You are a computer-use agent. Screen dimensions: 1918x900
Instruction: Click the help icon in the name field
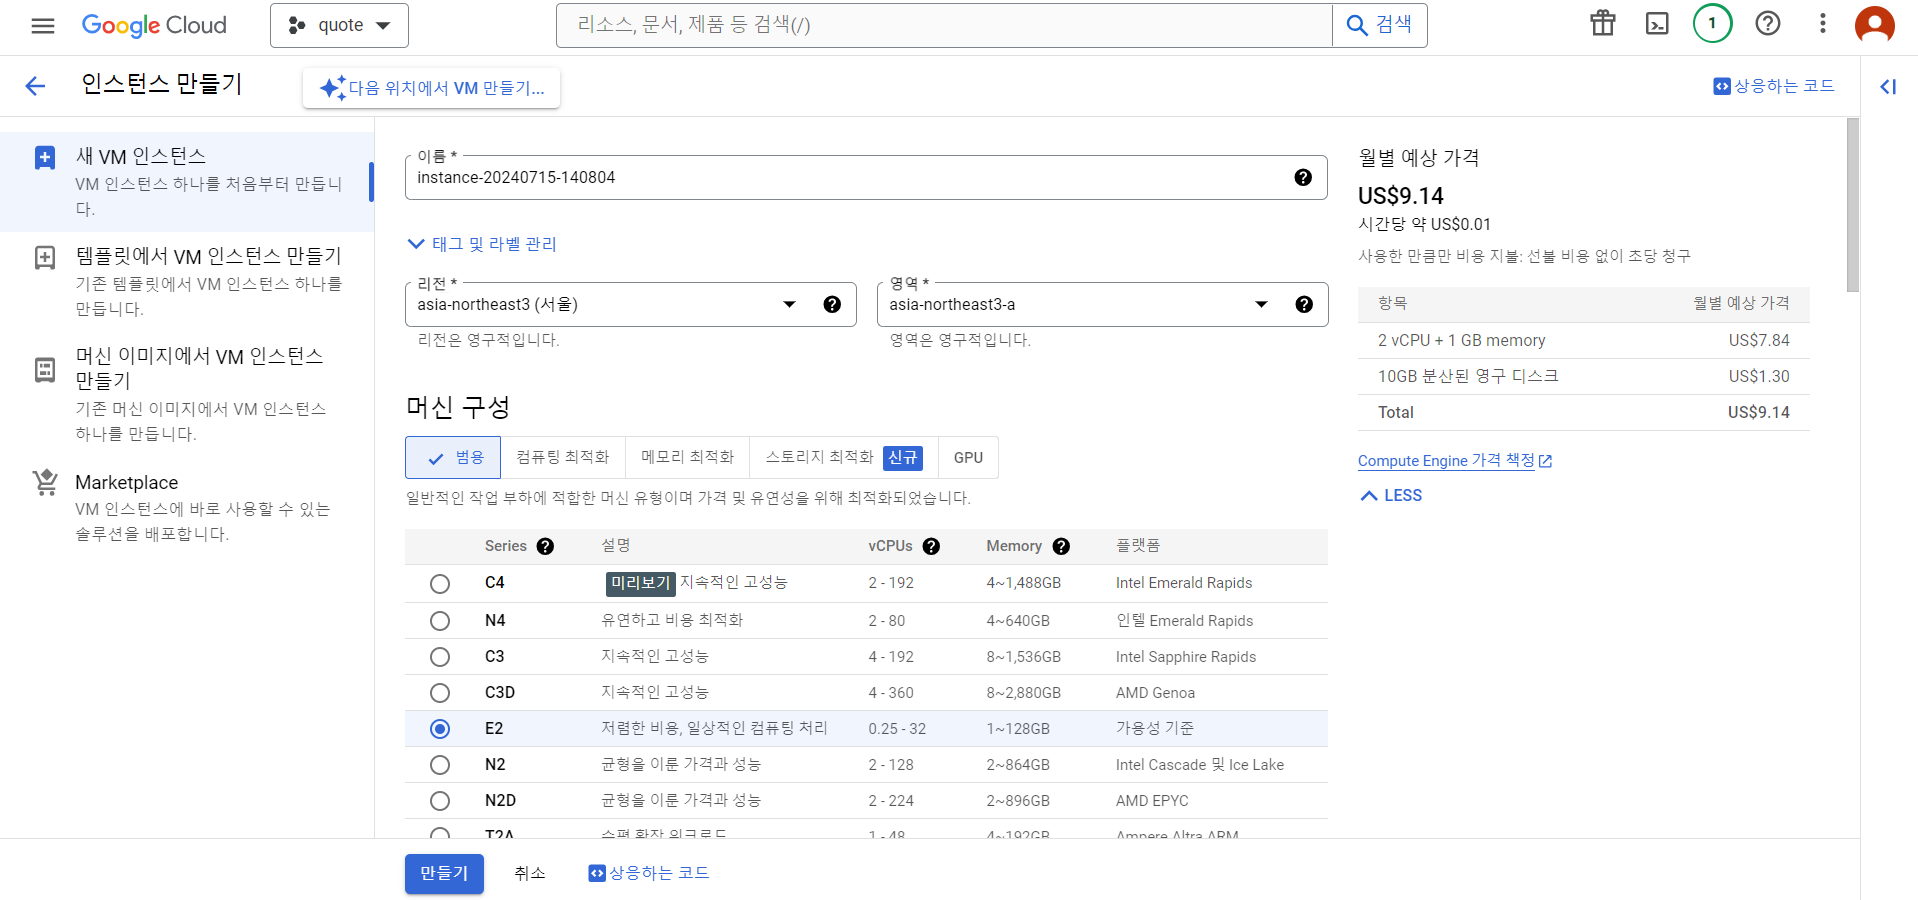[1303, 177]
